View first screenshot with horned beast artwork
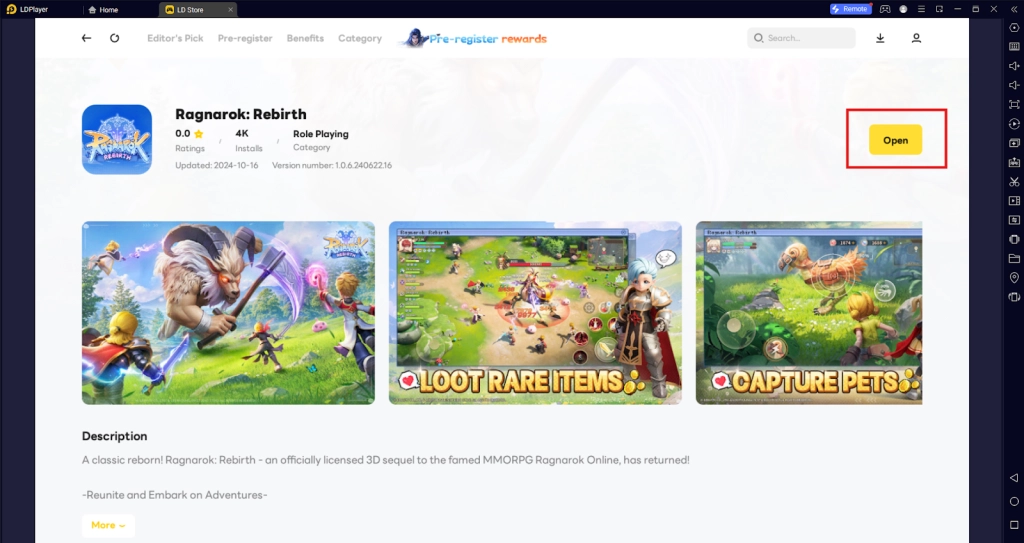 click(228, 312)
